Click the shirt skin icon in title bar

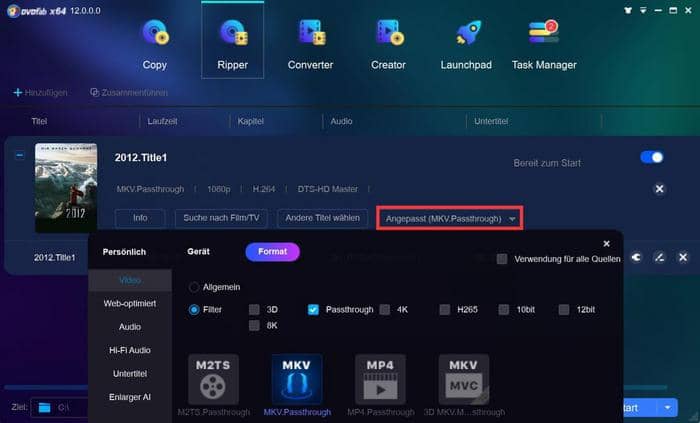[628, 10]
